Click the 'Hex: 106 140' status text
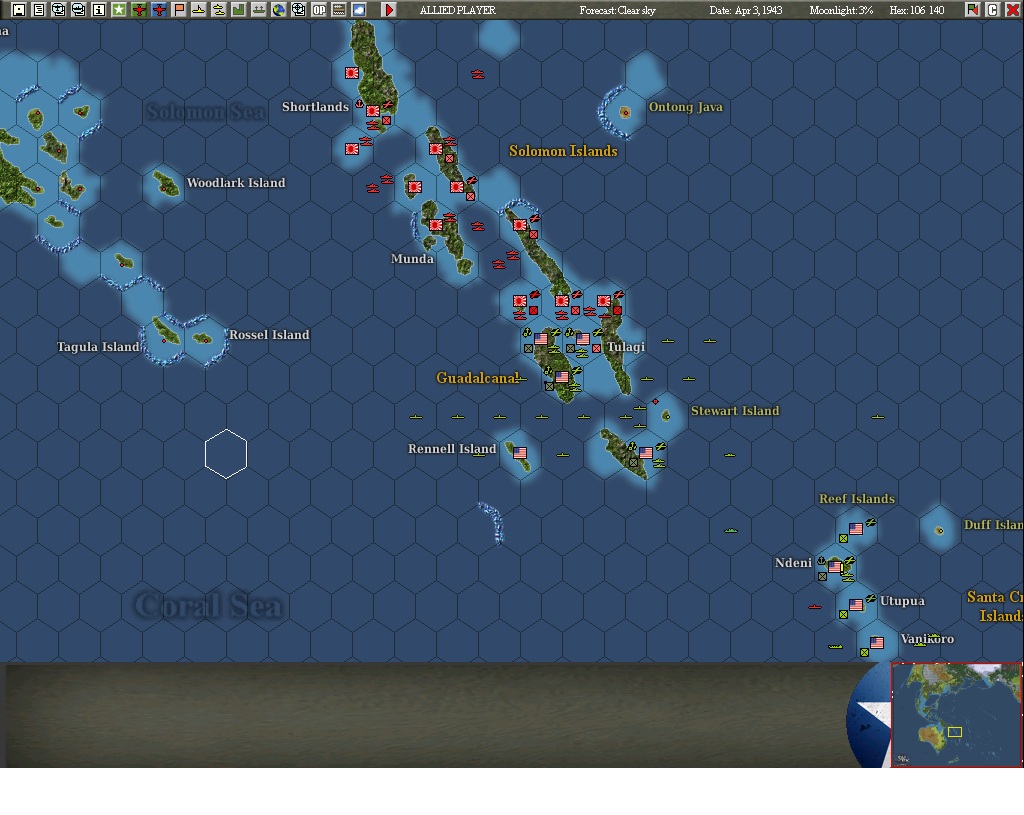1024x815 pixels. pyautogui.click(x=917, y=10)
